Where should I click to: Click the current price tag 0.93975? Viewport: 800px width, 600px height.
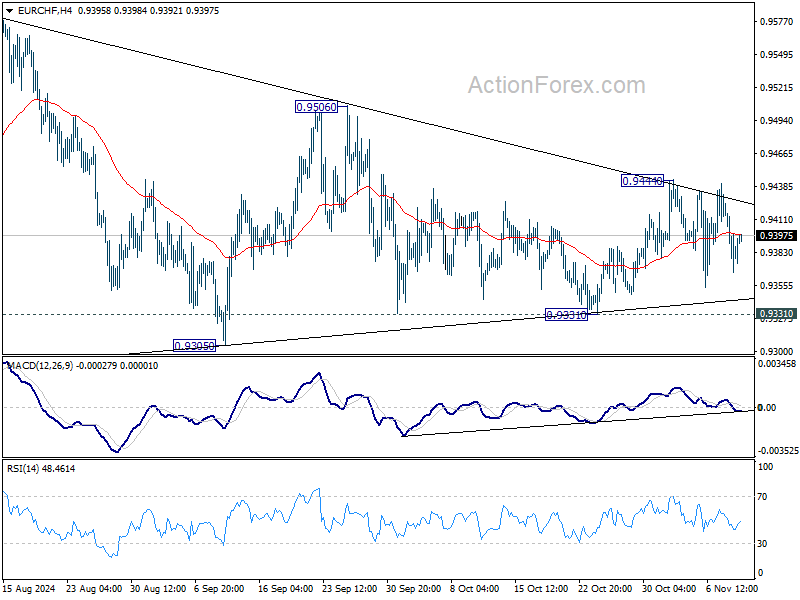[776, 235]
